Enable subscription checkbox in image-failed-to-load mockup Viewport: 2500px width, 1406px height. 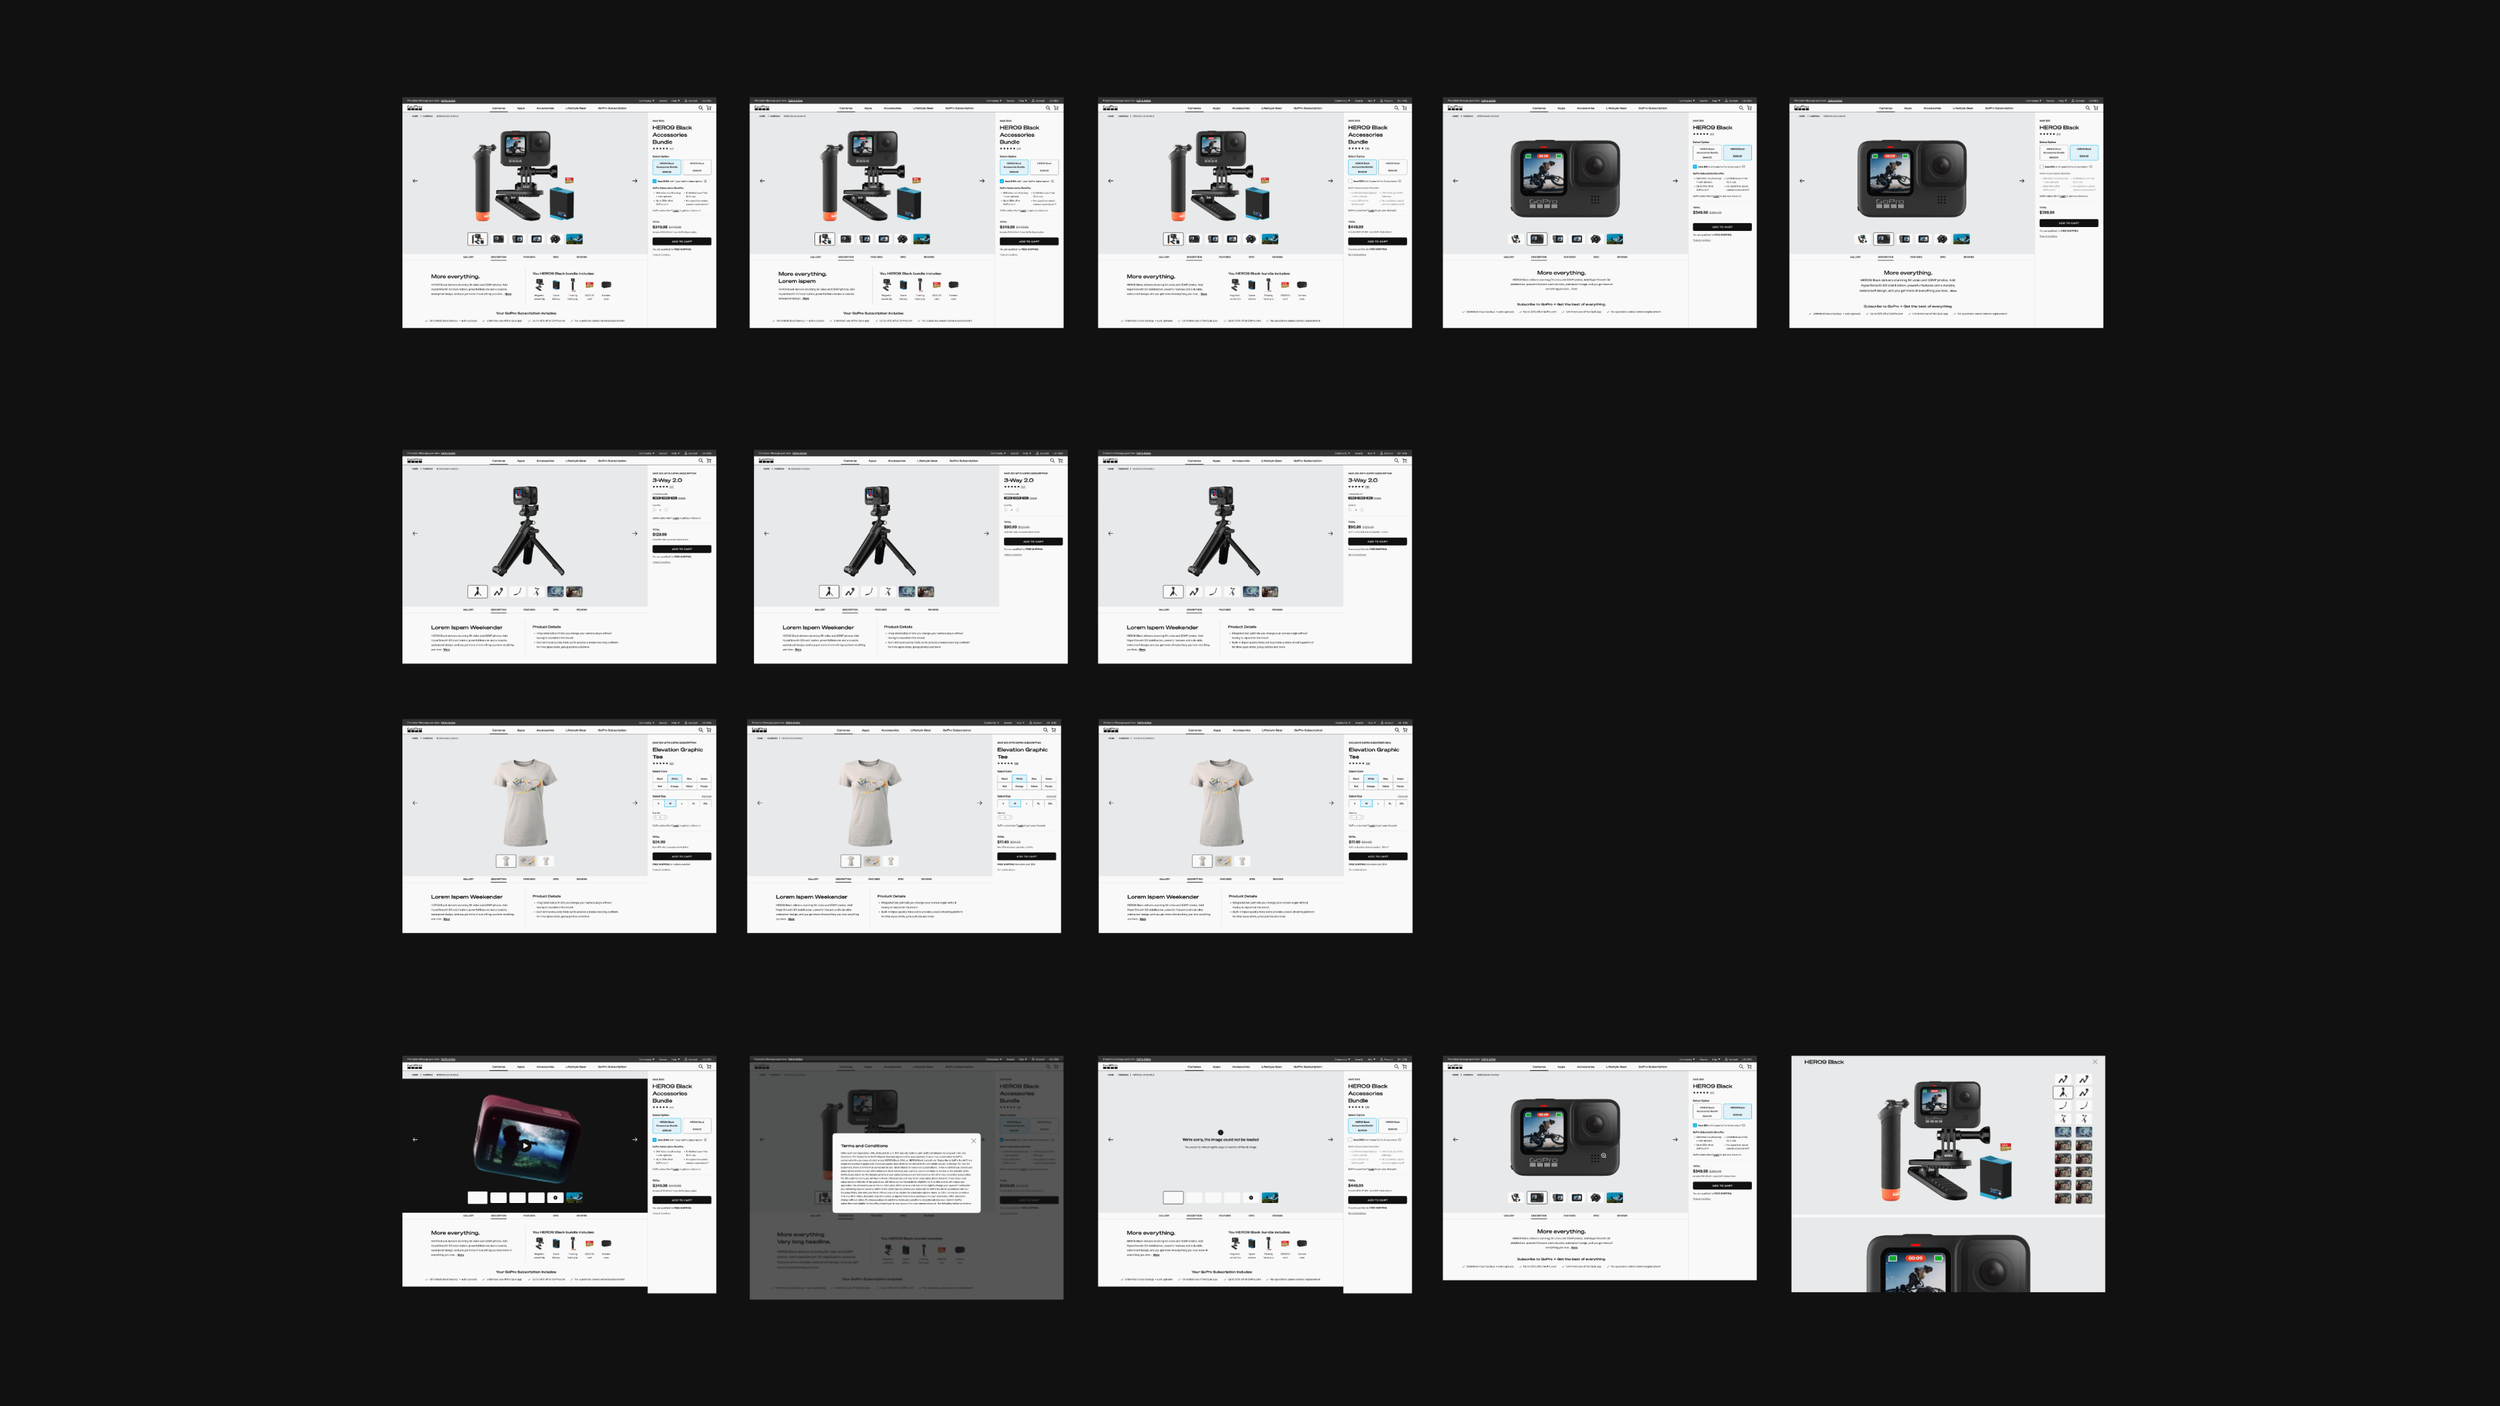click(1350, 1140)
